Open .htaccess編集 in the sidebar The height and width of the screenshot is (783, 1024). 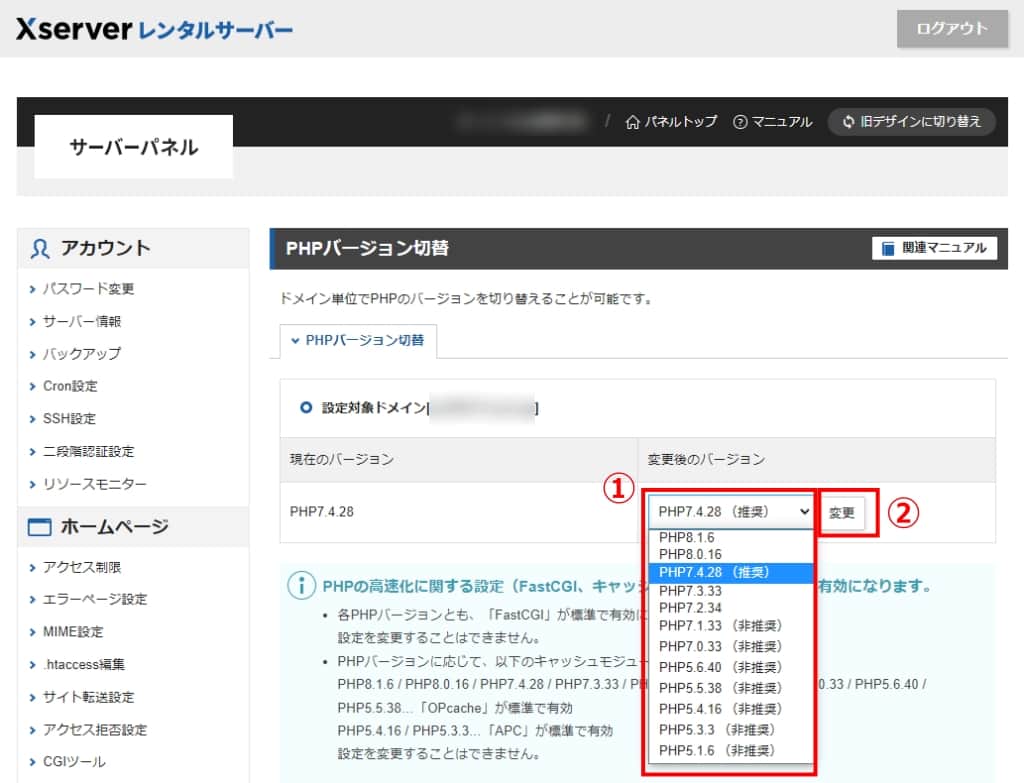pyautogui.click(x=84, y=665)
